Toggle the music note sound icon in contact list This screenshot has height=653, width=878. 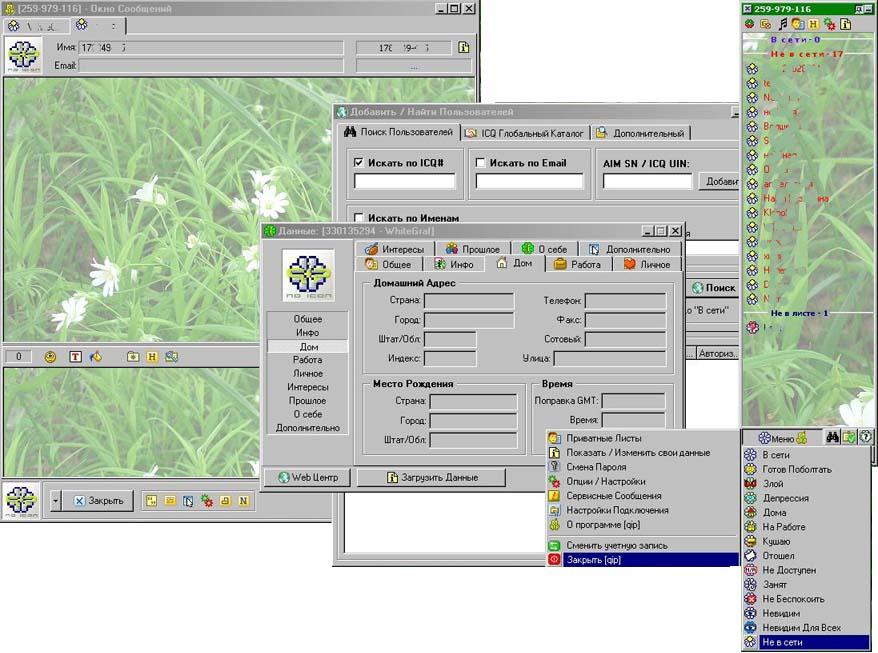(x=783, y=24)
